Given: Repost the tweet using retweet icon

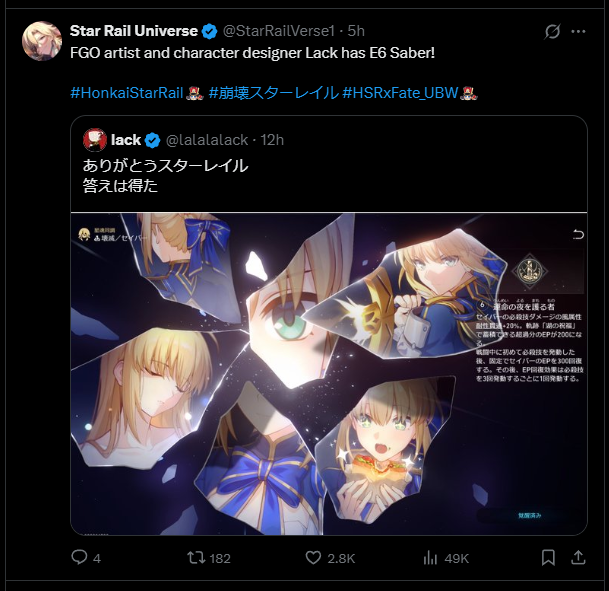Looking at the screenshot, I should tap(195, 558).
